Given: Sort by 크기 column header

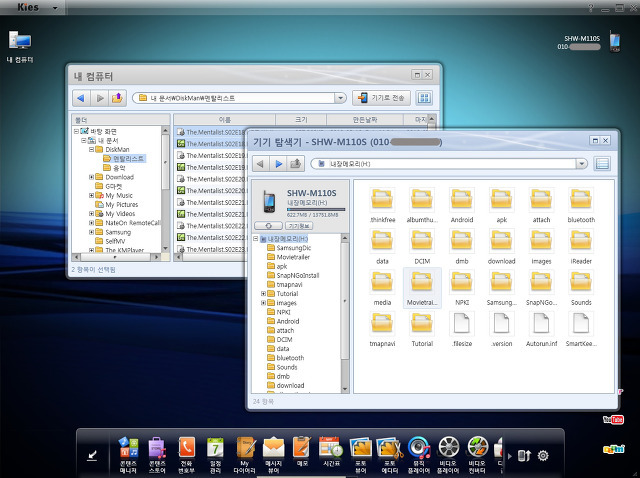Looking at the screenshot, I should [x=301, y=120].
